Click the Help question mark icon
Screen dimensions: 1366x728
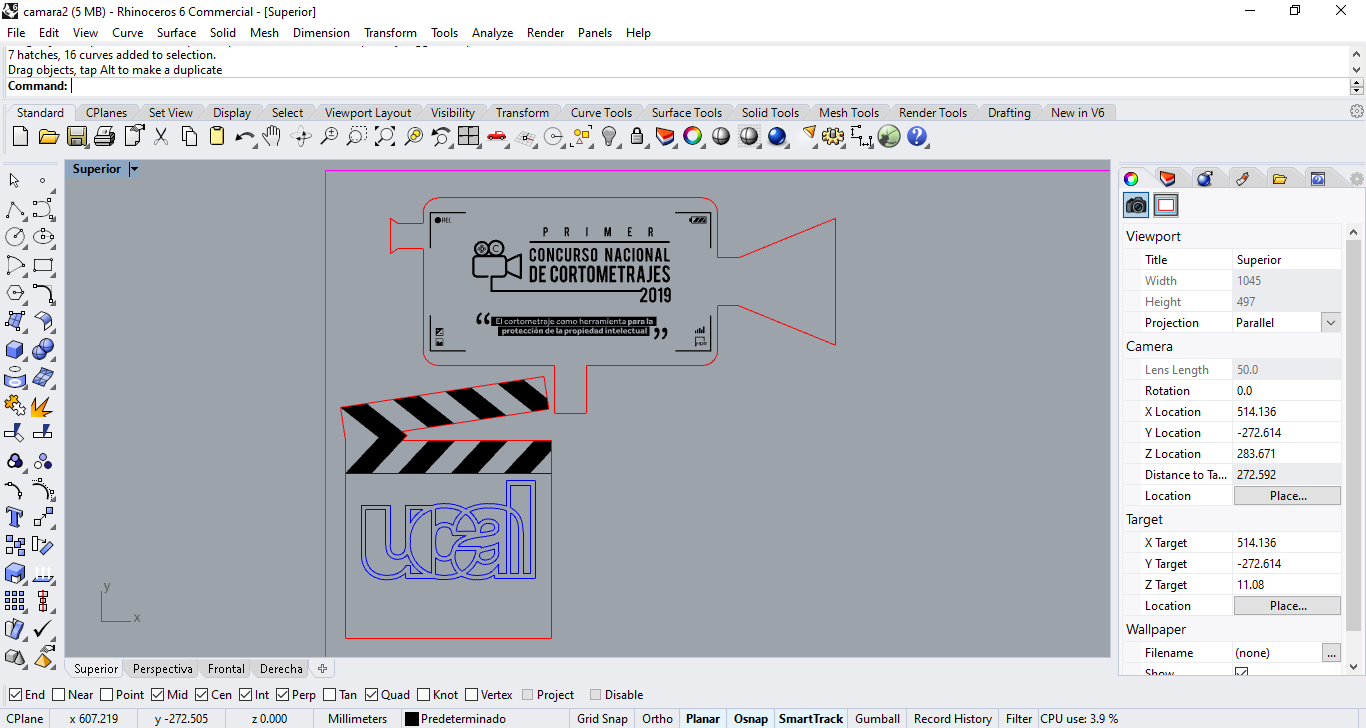coord(917,136)
